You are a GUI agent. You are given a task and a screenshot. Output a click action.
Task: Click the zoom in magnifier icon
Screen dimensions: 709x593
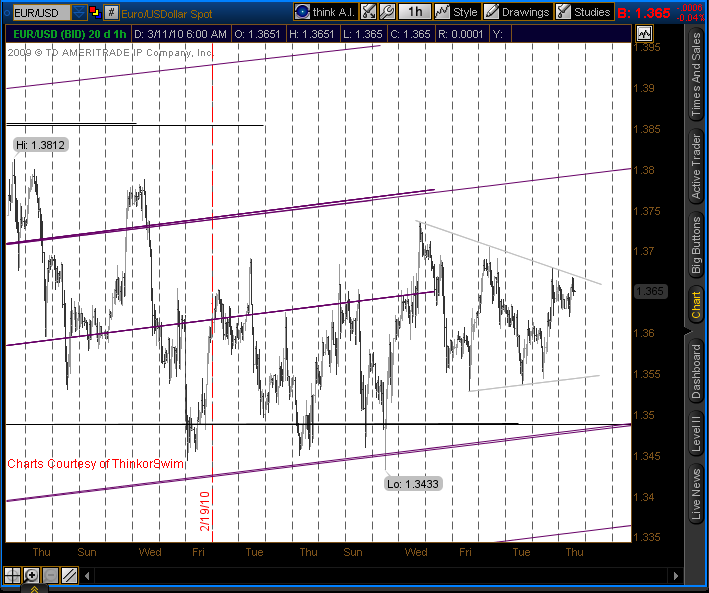(31, 575)
